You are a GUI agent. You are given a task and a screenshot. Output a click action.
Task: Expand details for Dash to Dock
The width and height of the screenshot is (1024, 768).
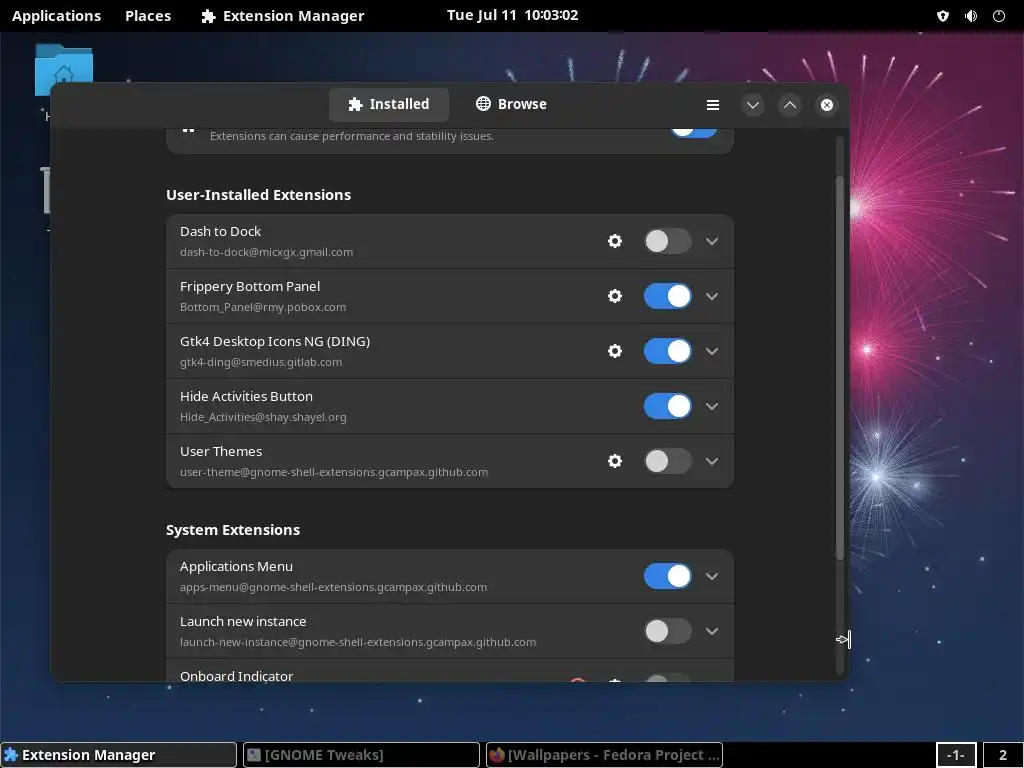712,241
